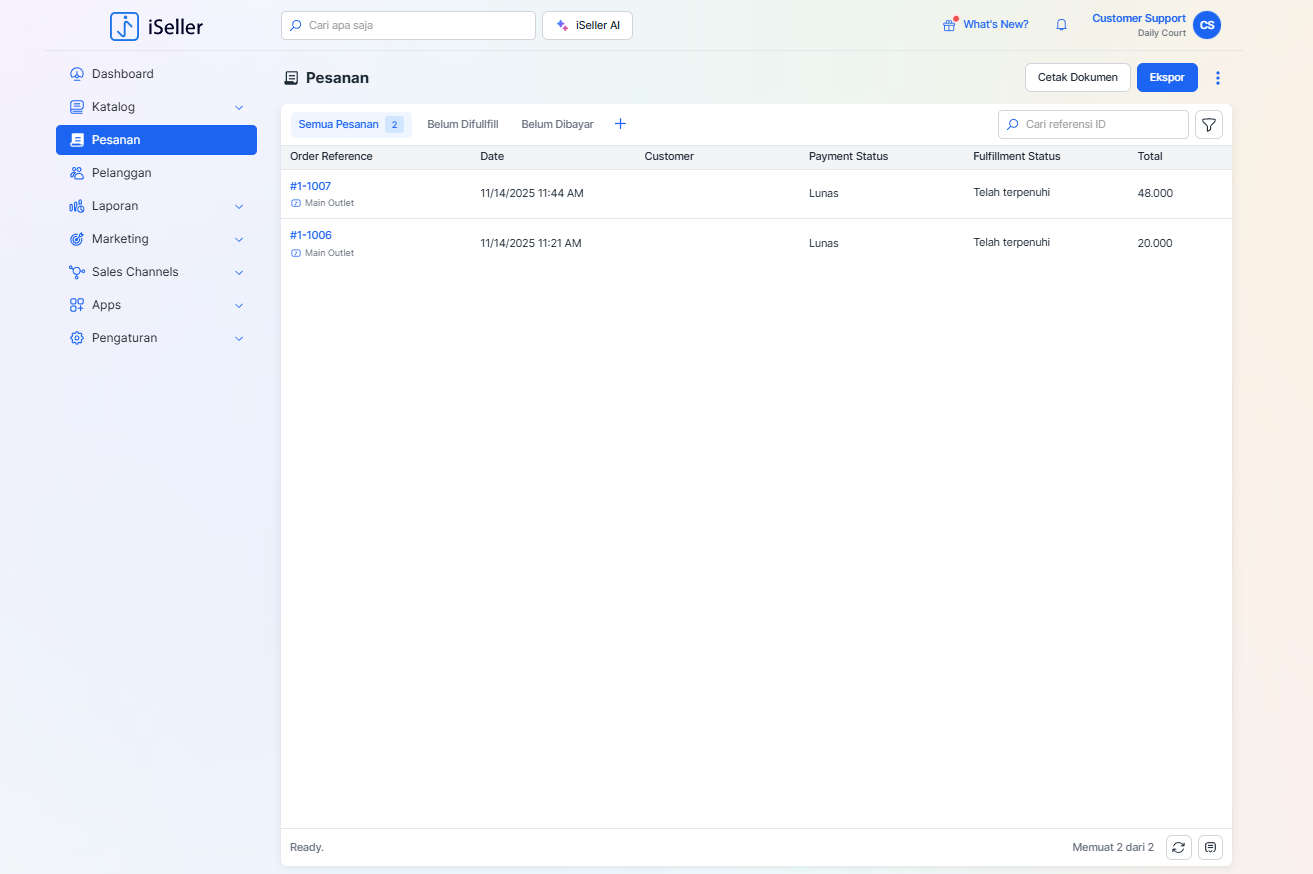
Task: Switch to Belum Difullfill tab
Action: click(x=462, y=125)
